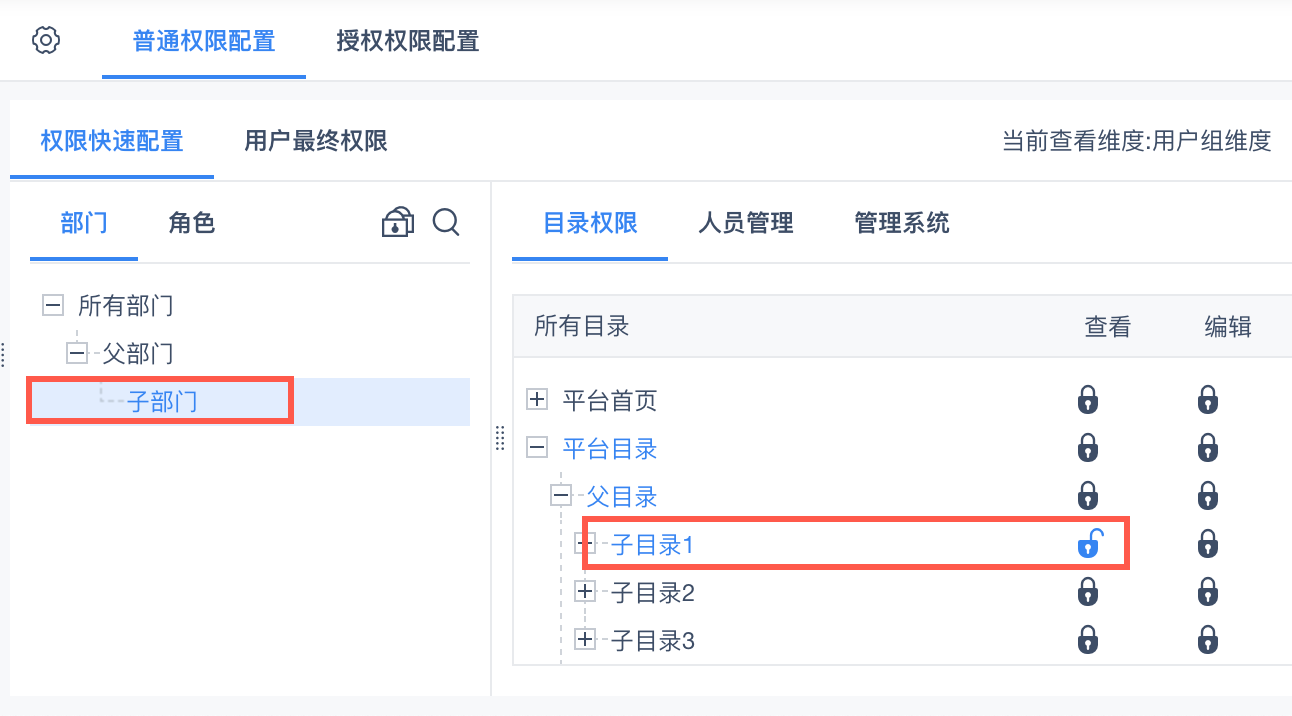Toggle edit lock for 子目录1
Image resolution: width=1292 pixels, height=716 pixels.
(x=1208, y=545)
